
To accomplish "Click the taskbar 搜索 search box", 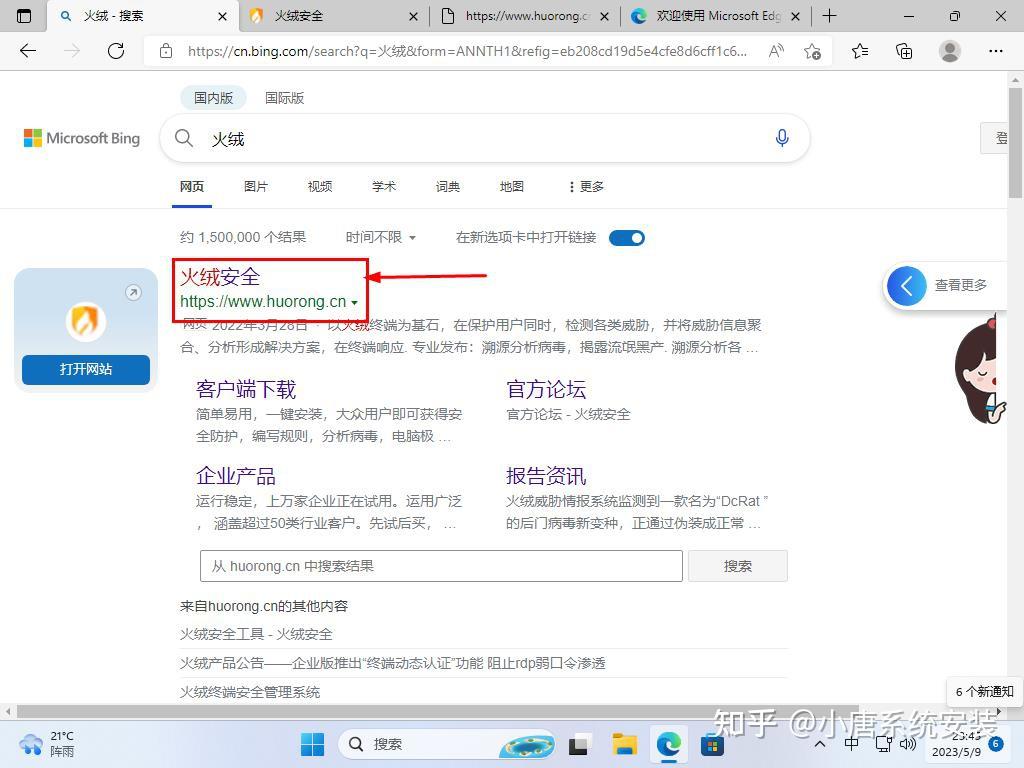I will pyautogui.click(x=447, y=744).
